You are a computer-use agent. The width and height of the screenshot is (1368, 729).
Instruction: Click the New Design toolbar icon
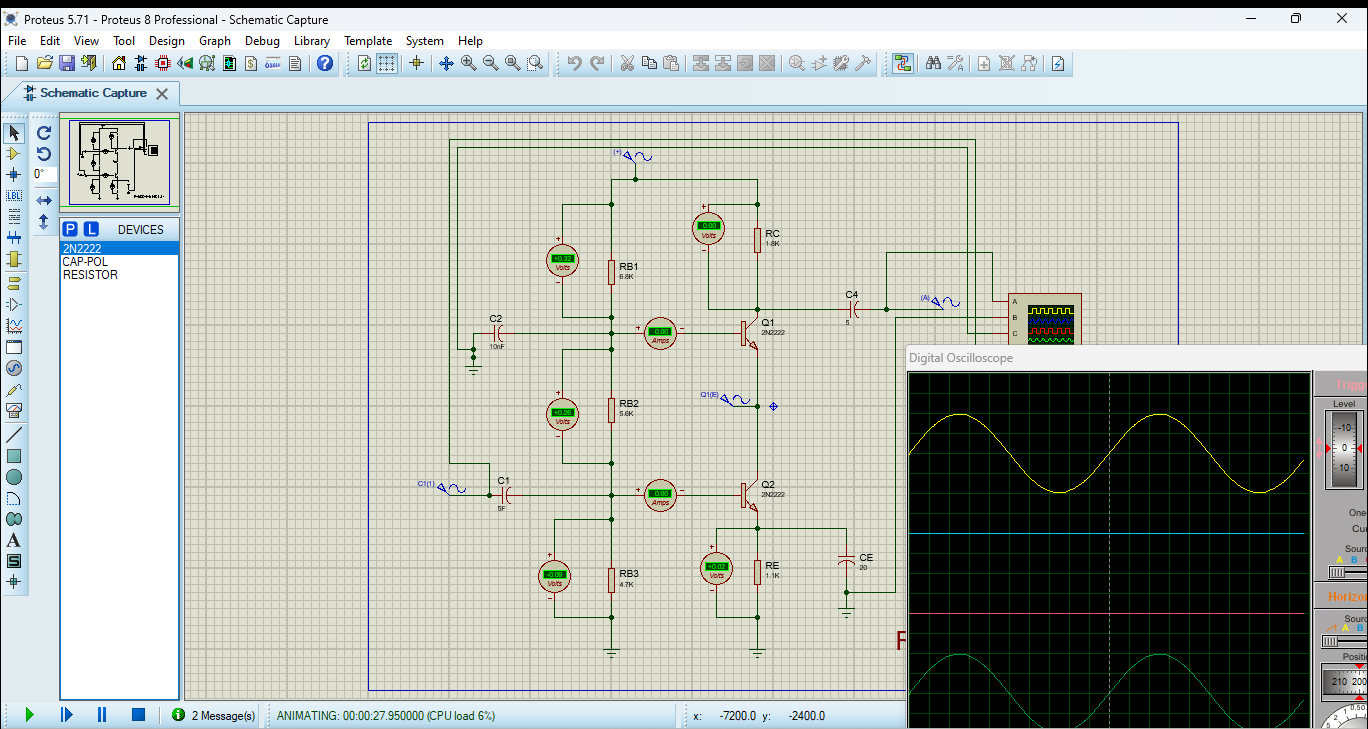pos(22,63)
